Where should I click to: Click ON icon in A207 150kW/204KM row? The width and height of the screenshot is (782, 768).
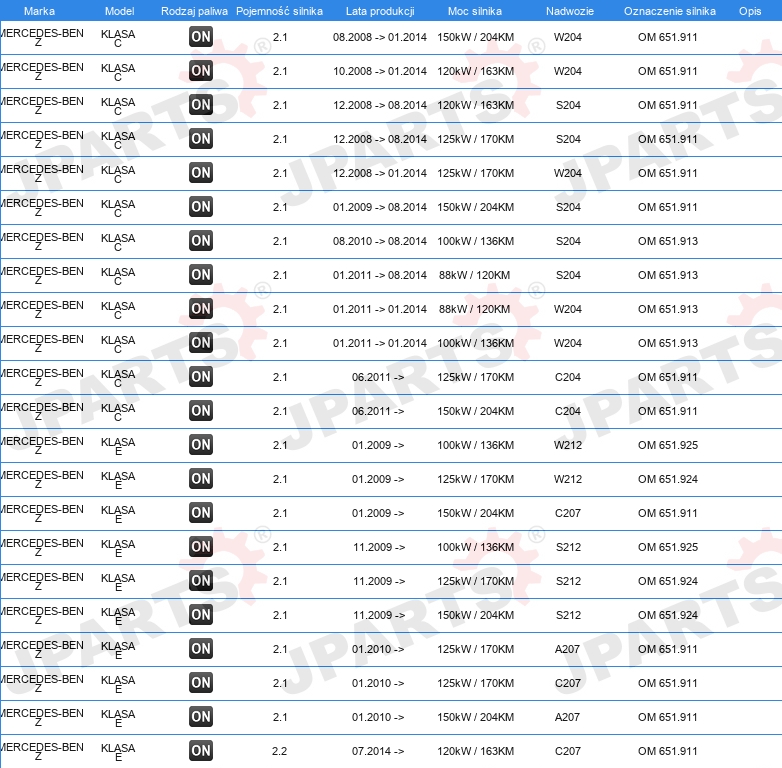pyautogui.click(x=201, y=716)
